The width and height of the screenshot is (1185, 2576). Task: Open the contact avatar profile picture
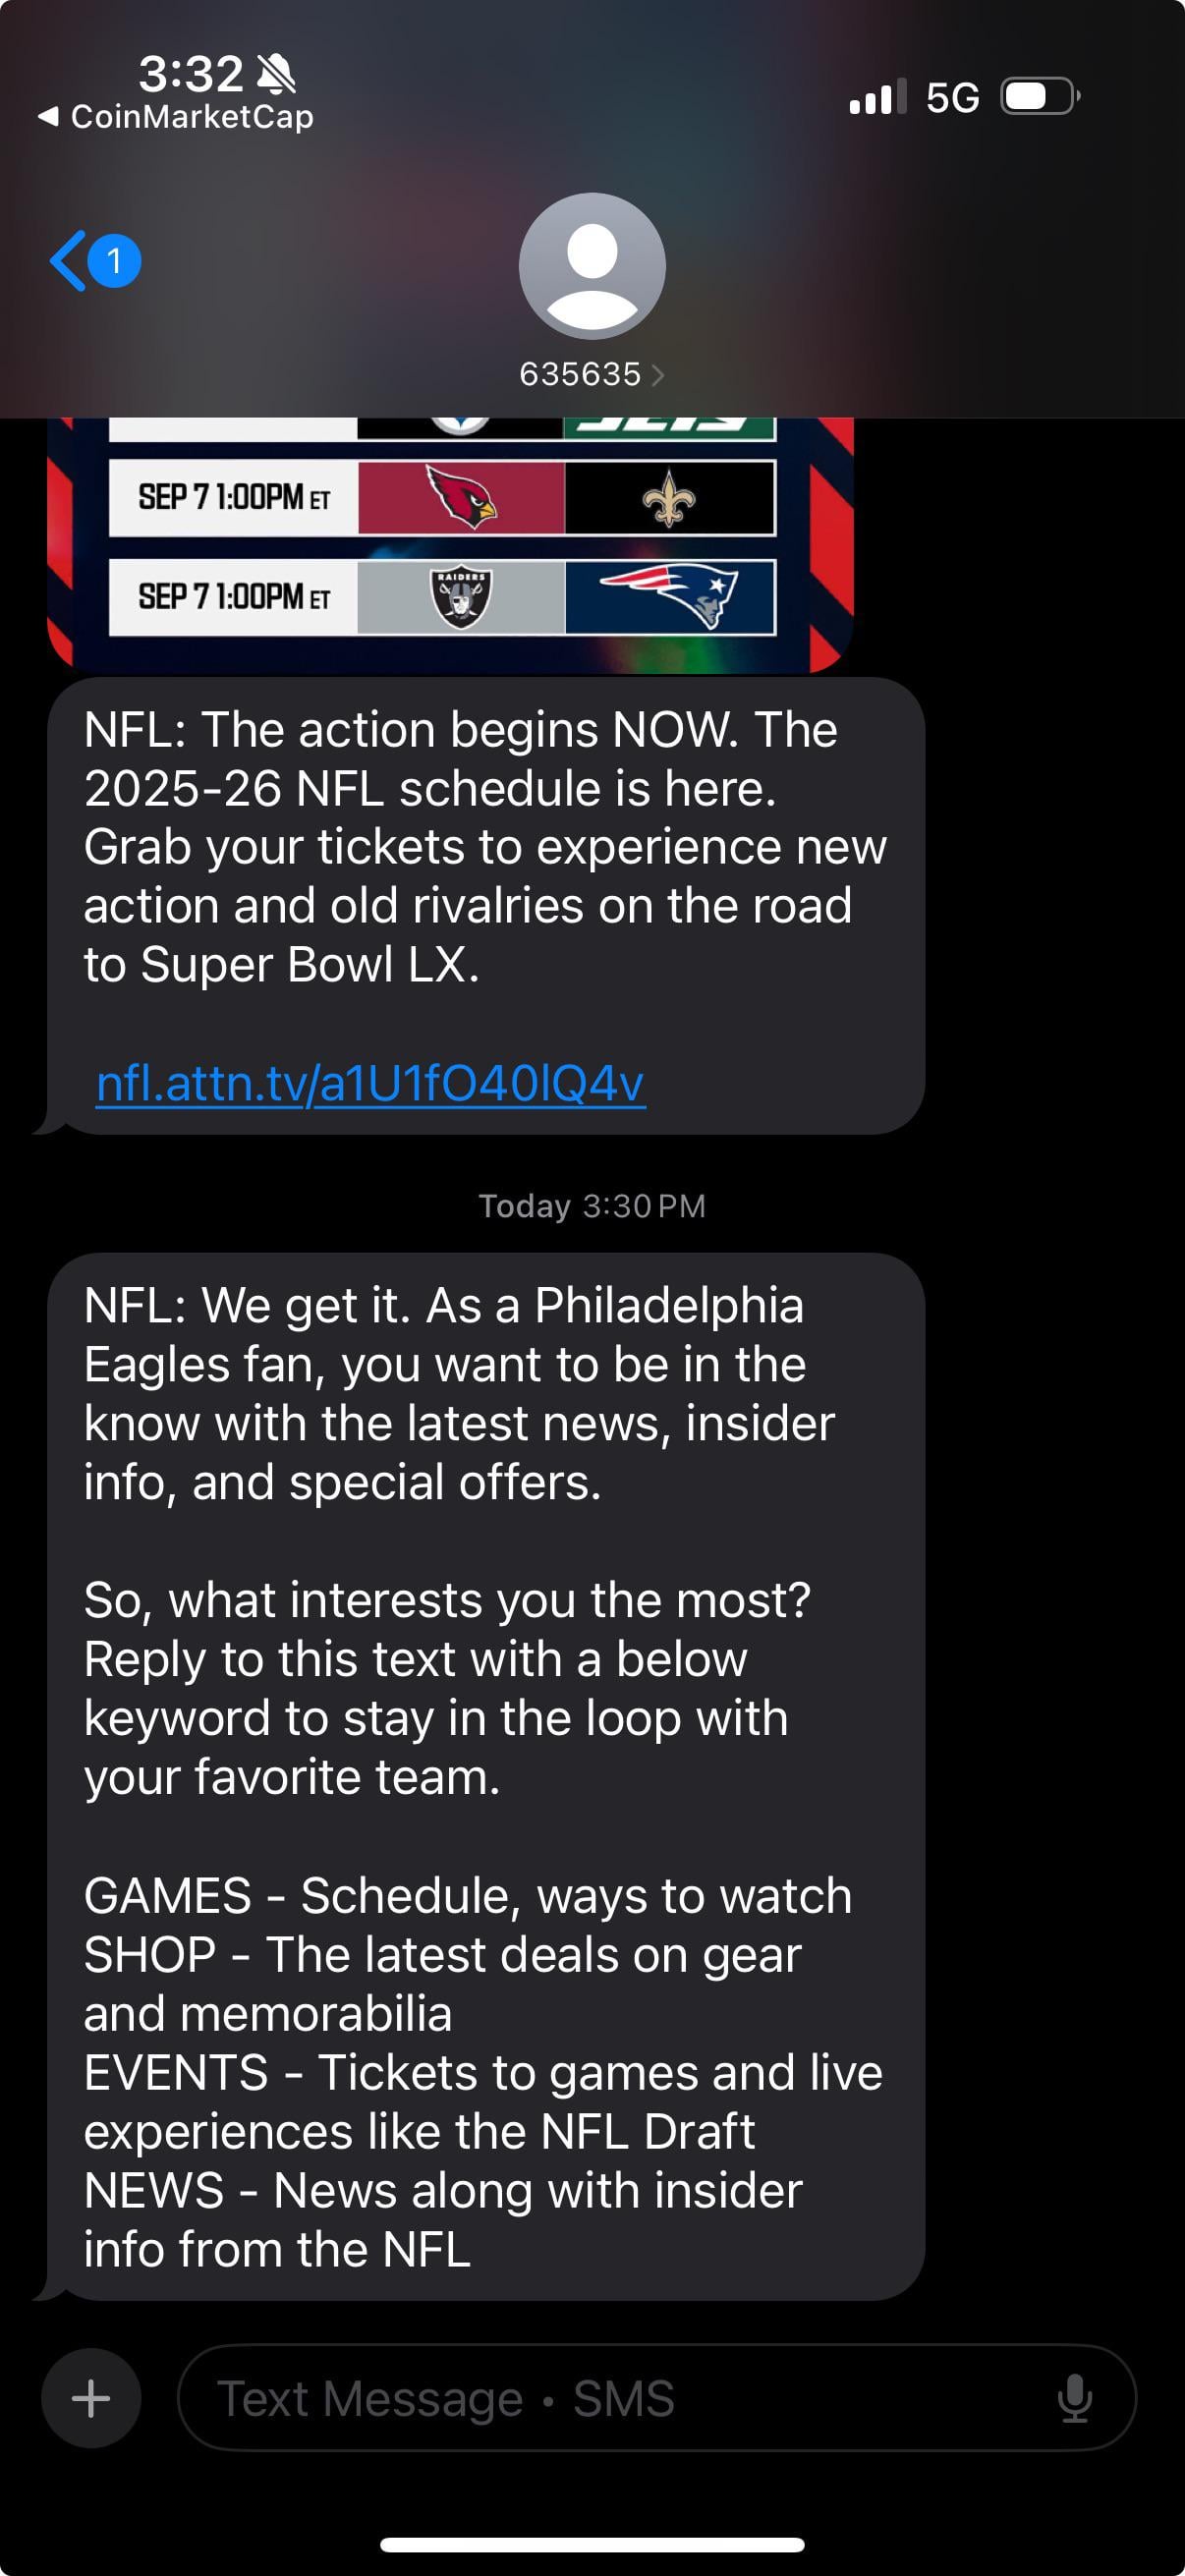592,266
